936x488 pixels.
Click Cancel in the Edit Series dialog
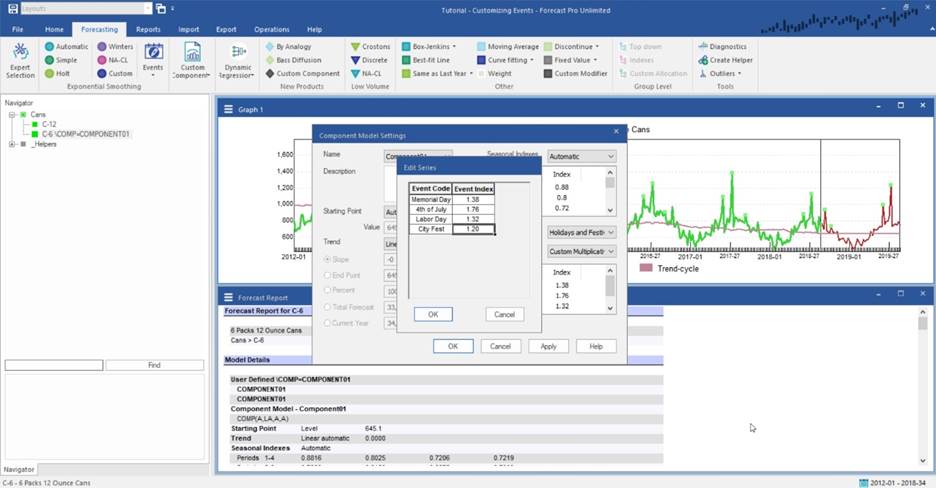(x=504, y=314)
